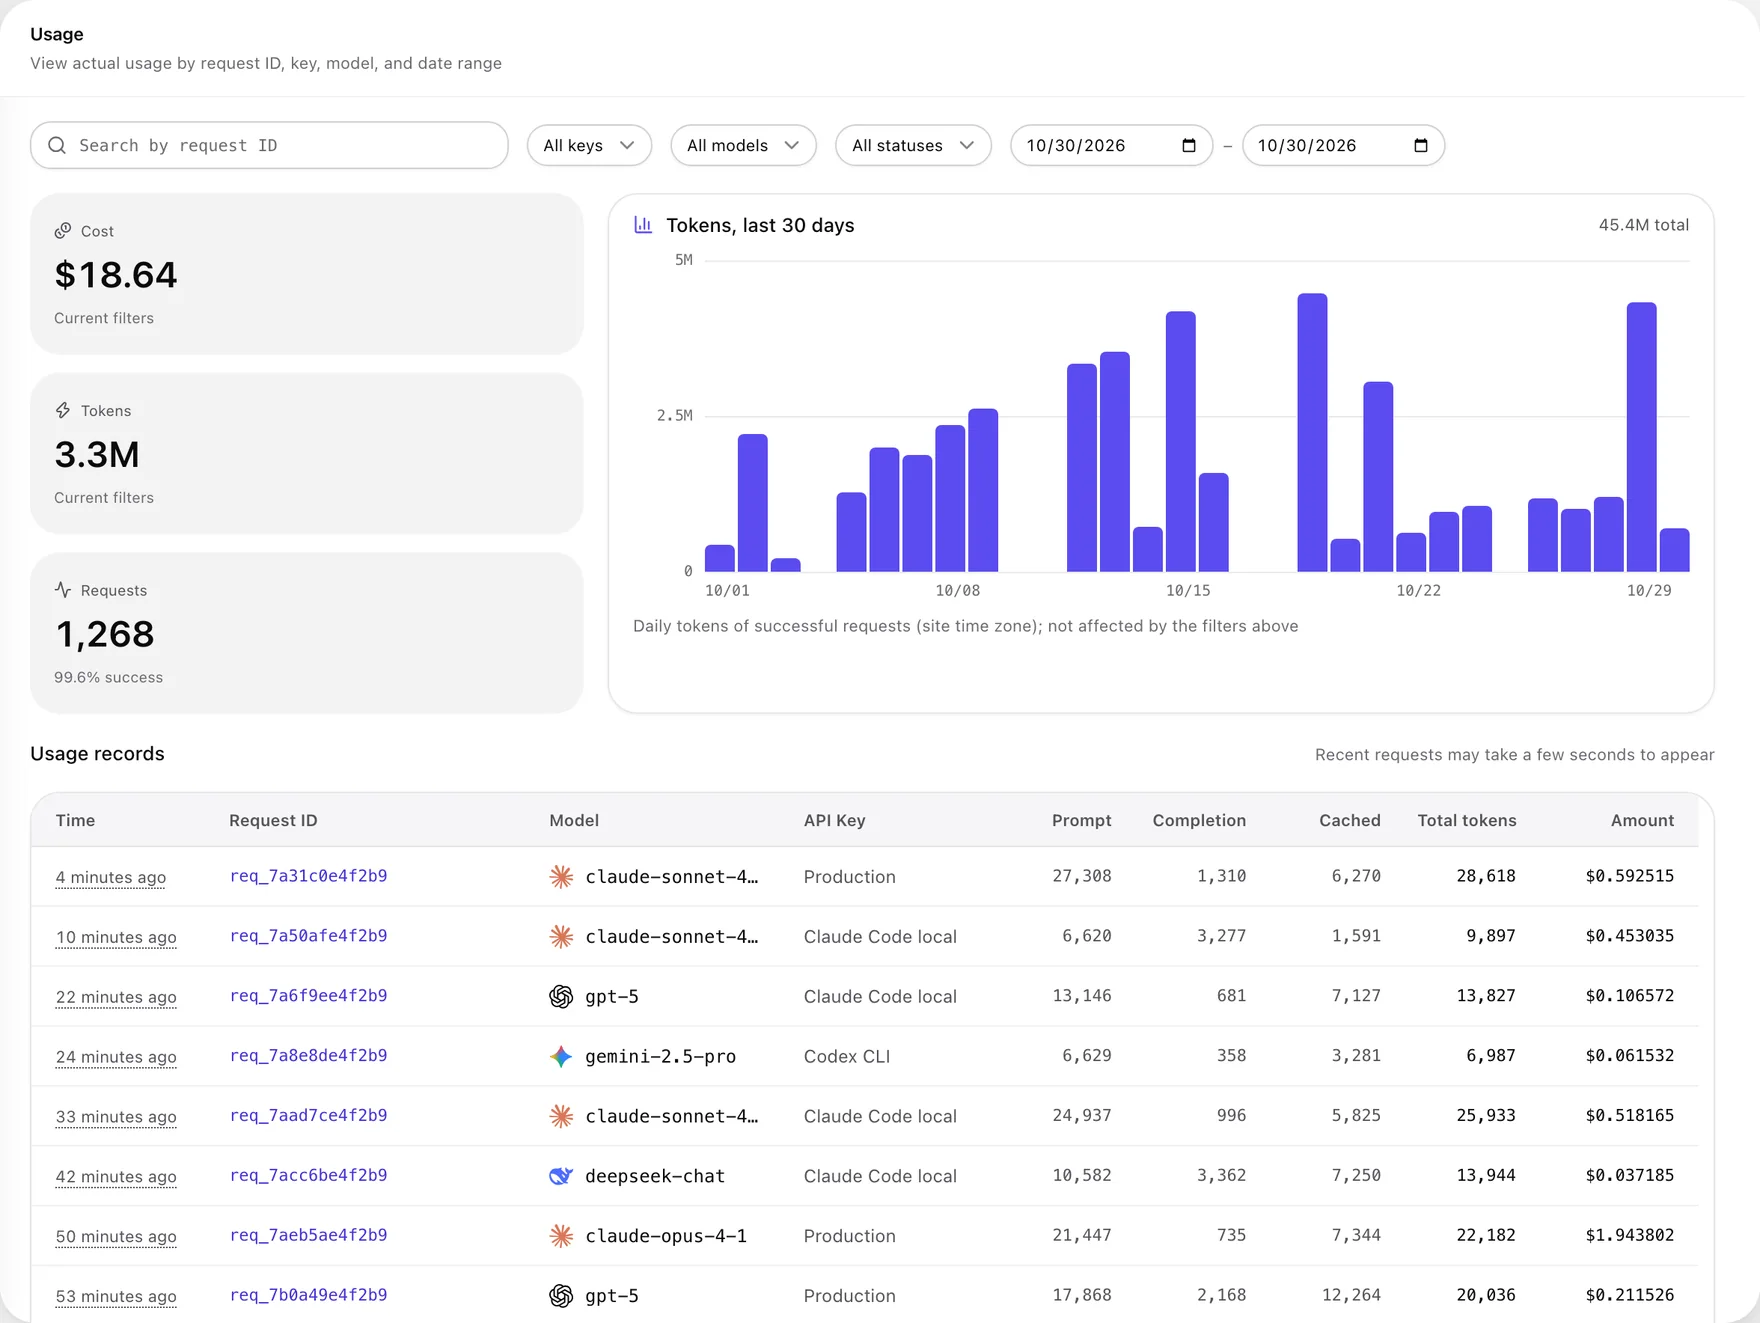This screenshot has height=1323, width=1760.
Task: Click the deepseek-chat model name
Action: click(655, 1176)
